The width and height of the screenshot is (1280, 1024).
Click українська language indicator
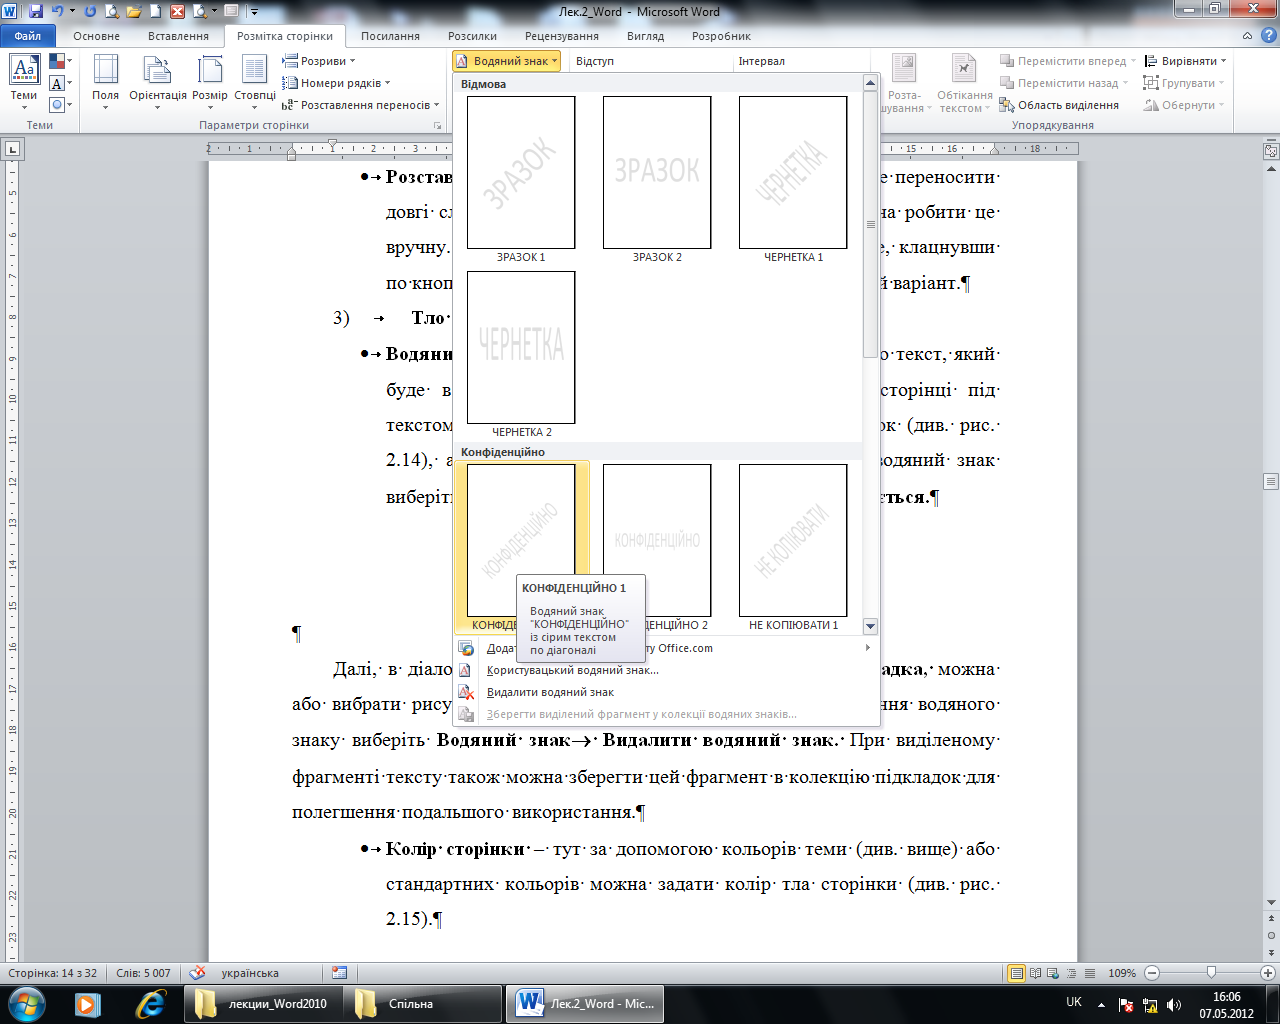(x=250, y=973)
